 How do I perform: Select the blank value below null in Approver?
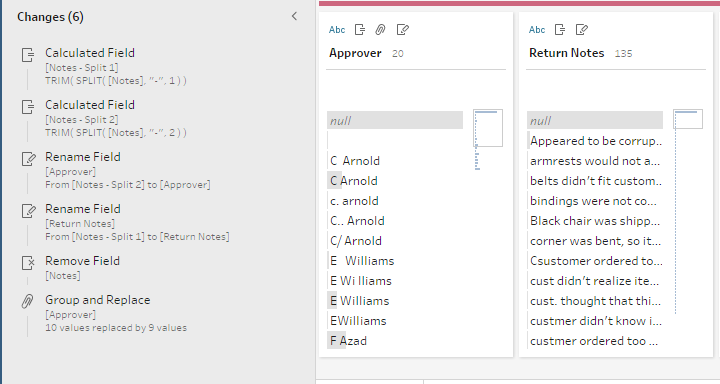[395, 140]
